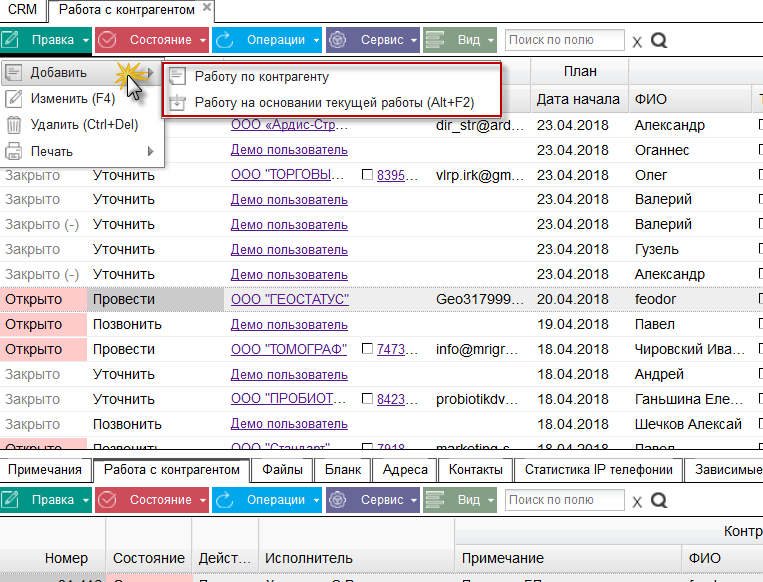Switch to the CRM tab

tap(22, 10)
